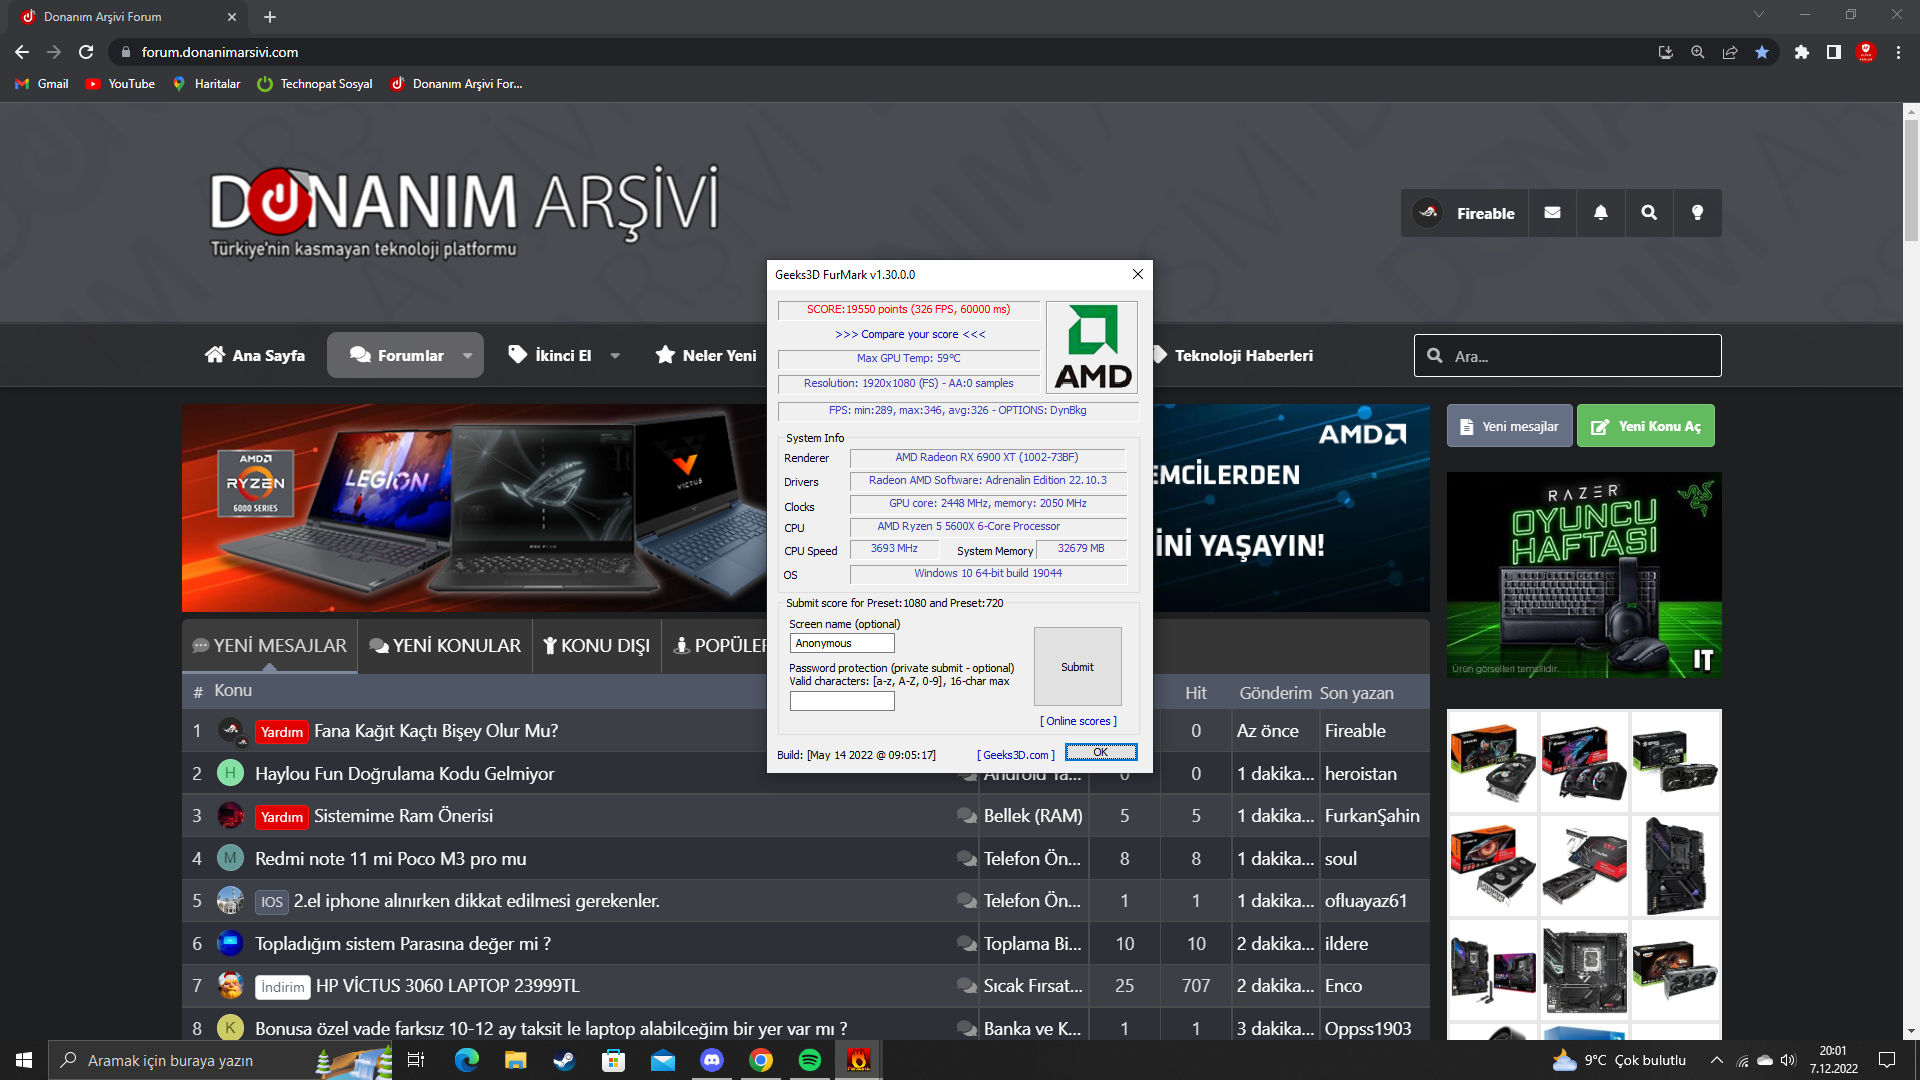Open the Geeks3D.com link in FurMark
The image size is (1920, 1080).
[x=1015, y=755]
